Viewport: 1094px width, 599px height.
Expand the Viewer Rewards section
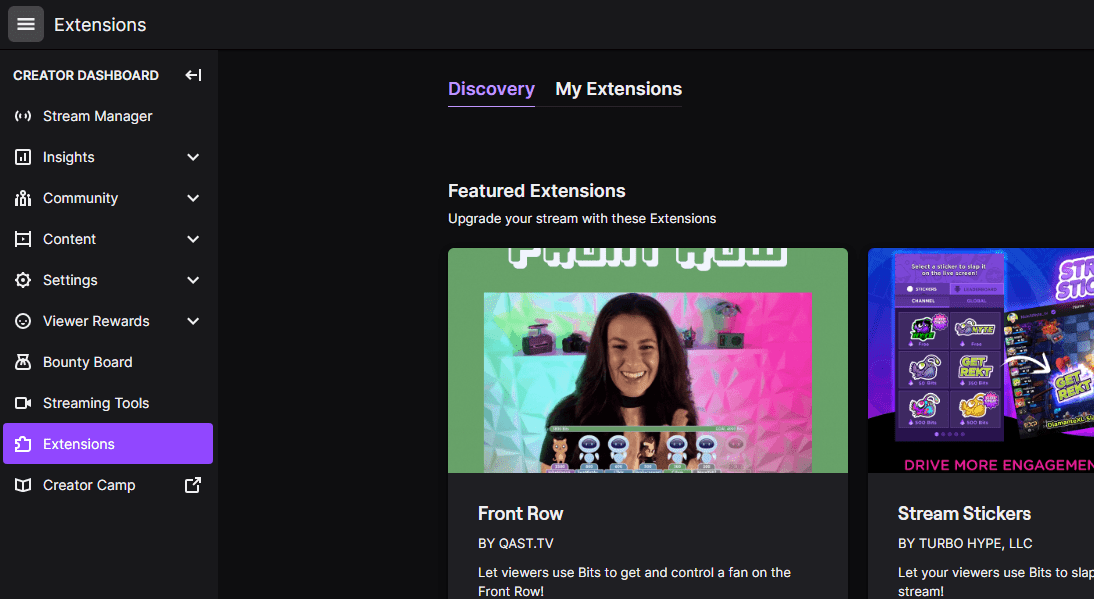(192, 321)
